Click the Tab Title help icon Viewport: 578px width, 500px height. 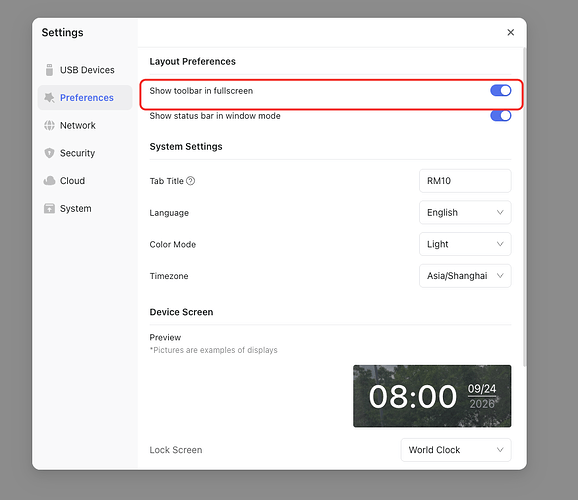coord(191,181)
